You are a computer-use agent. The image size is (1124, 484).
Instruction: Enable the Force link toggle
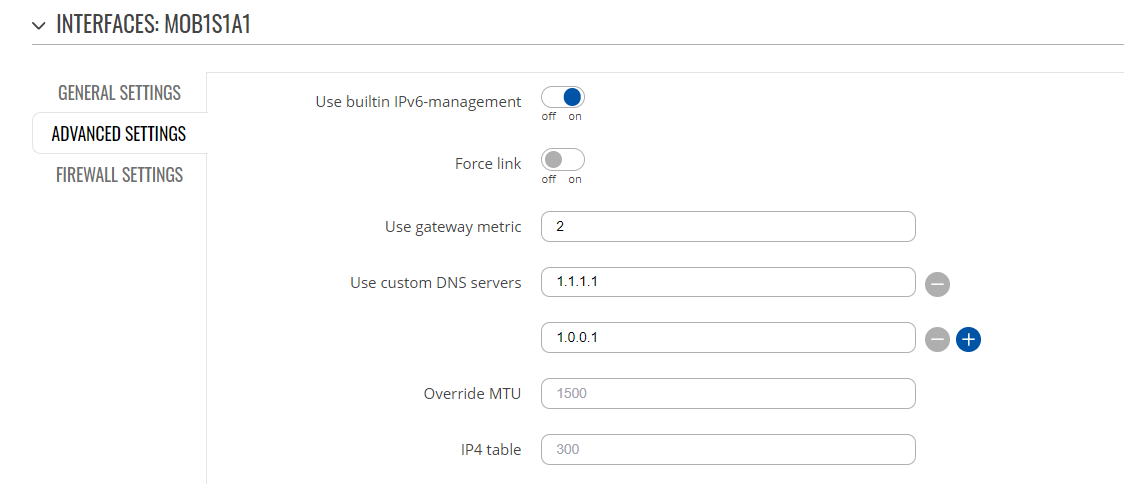pyautogui.click(x=563, y=159)
